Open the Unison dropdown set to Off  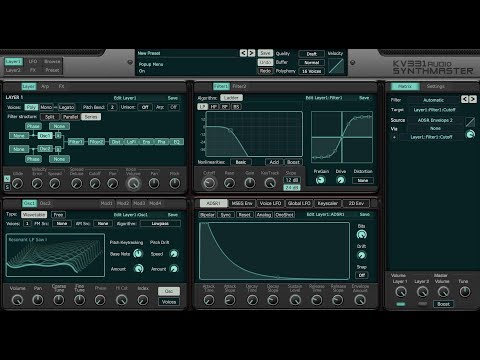[145, 107]
